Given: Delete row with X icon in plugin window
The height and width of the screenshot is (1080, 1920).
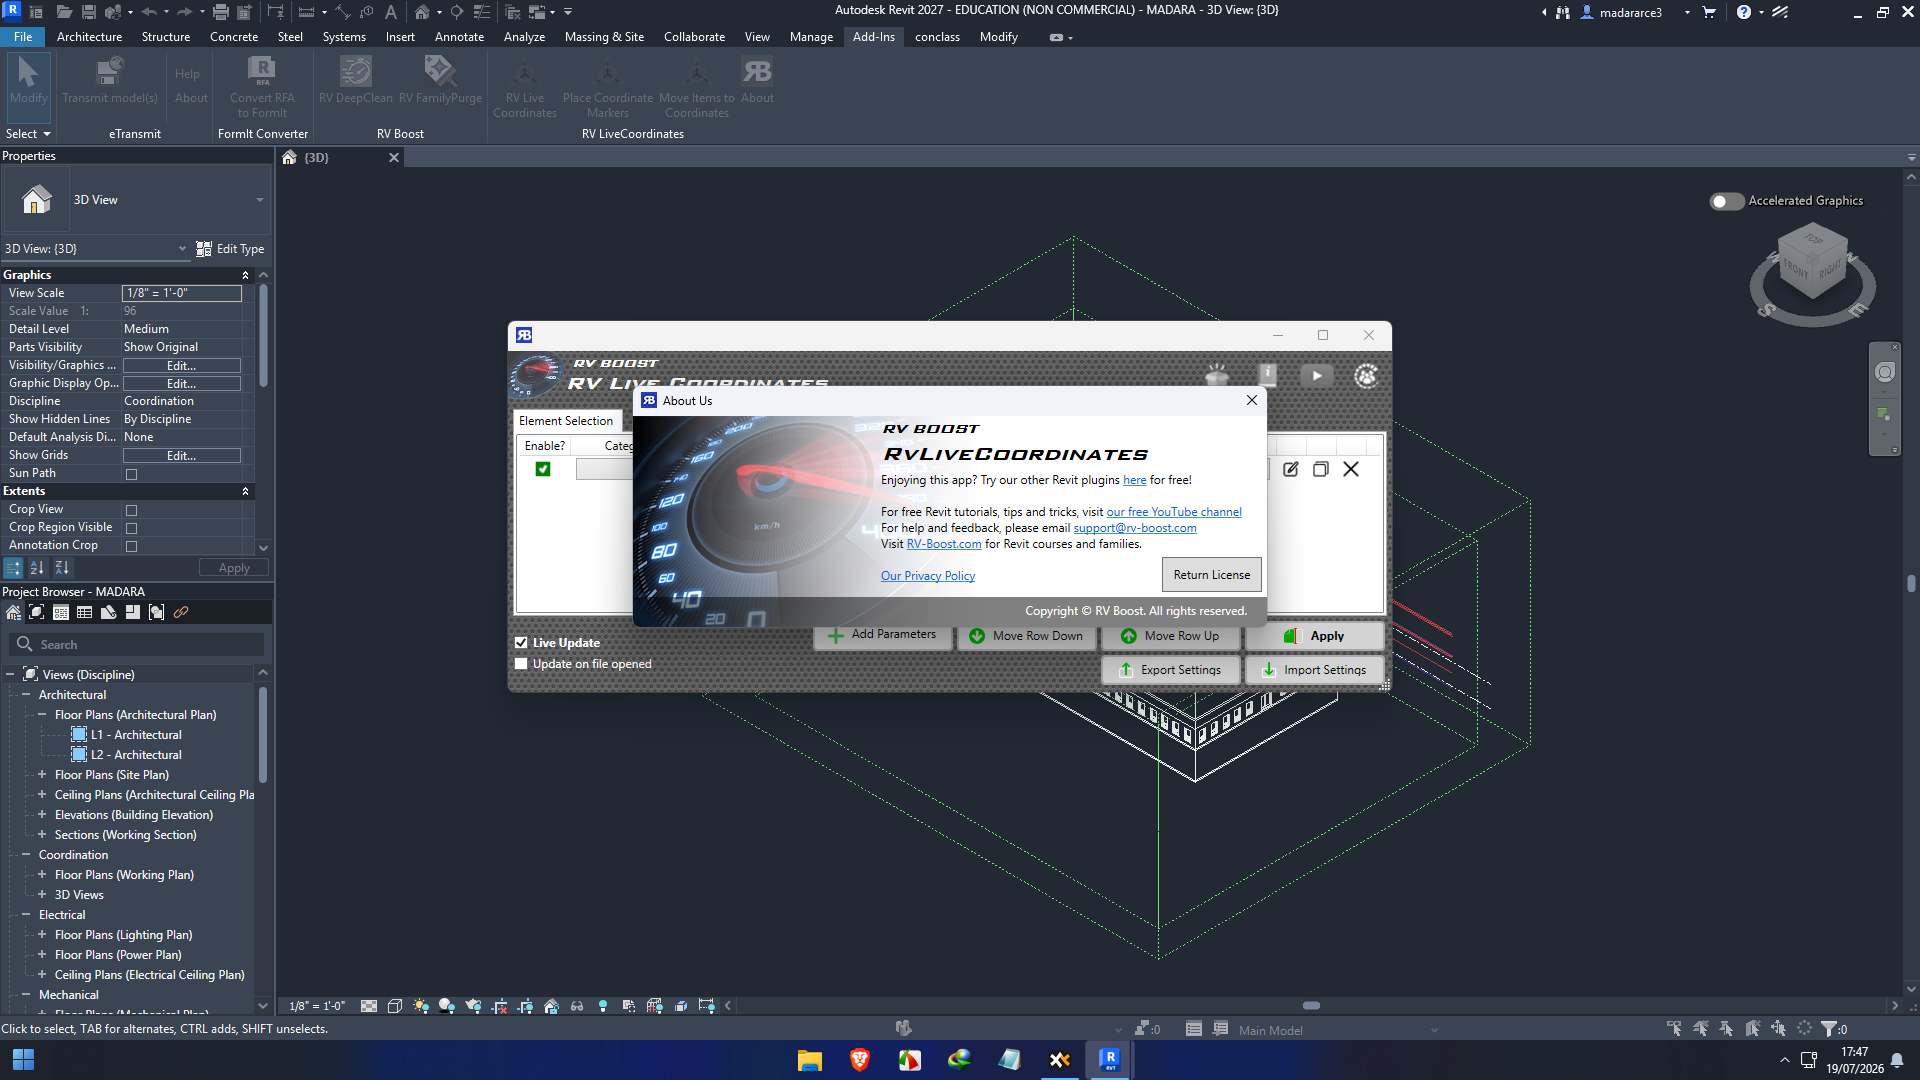Looking at the screenshot, I should [x=1351, y=469].
